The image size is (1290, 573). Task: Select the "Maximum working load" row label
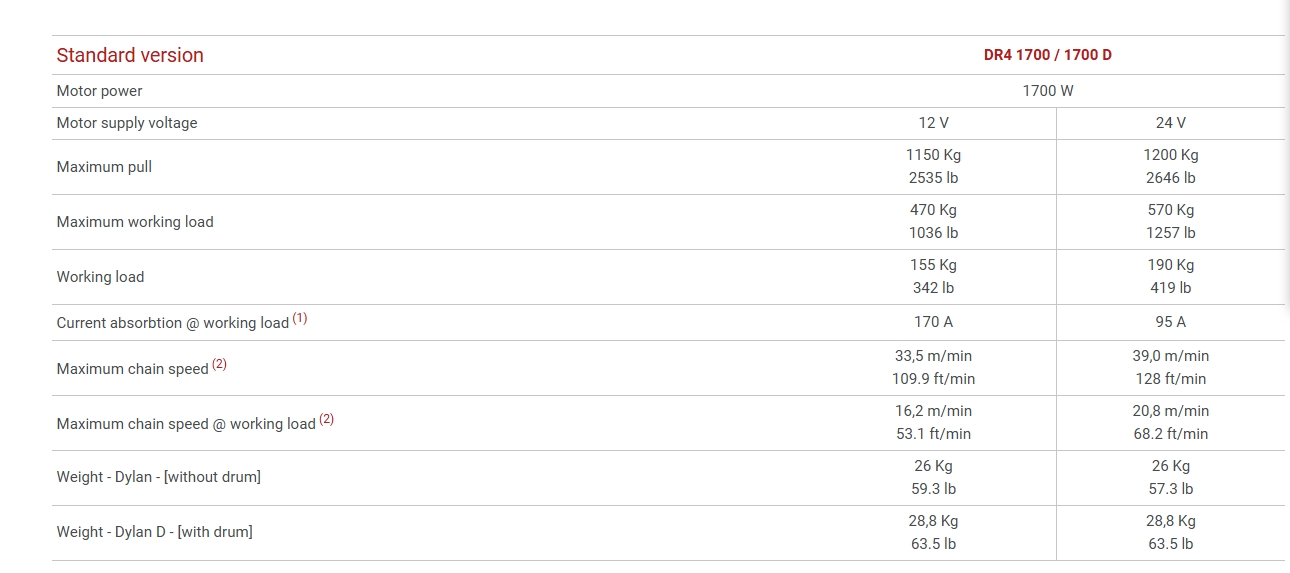pyautogui.click(x=135, y=222)
